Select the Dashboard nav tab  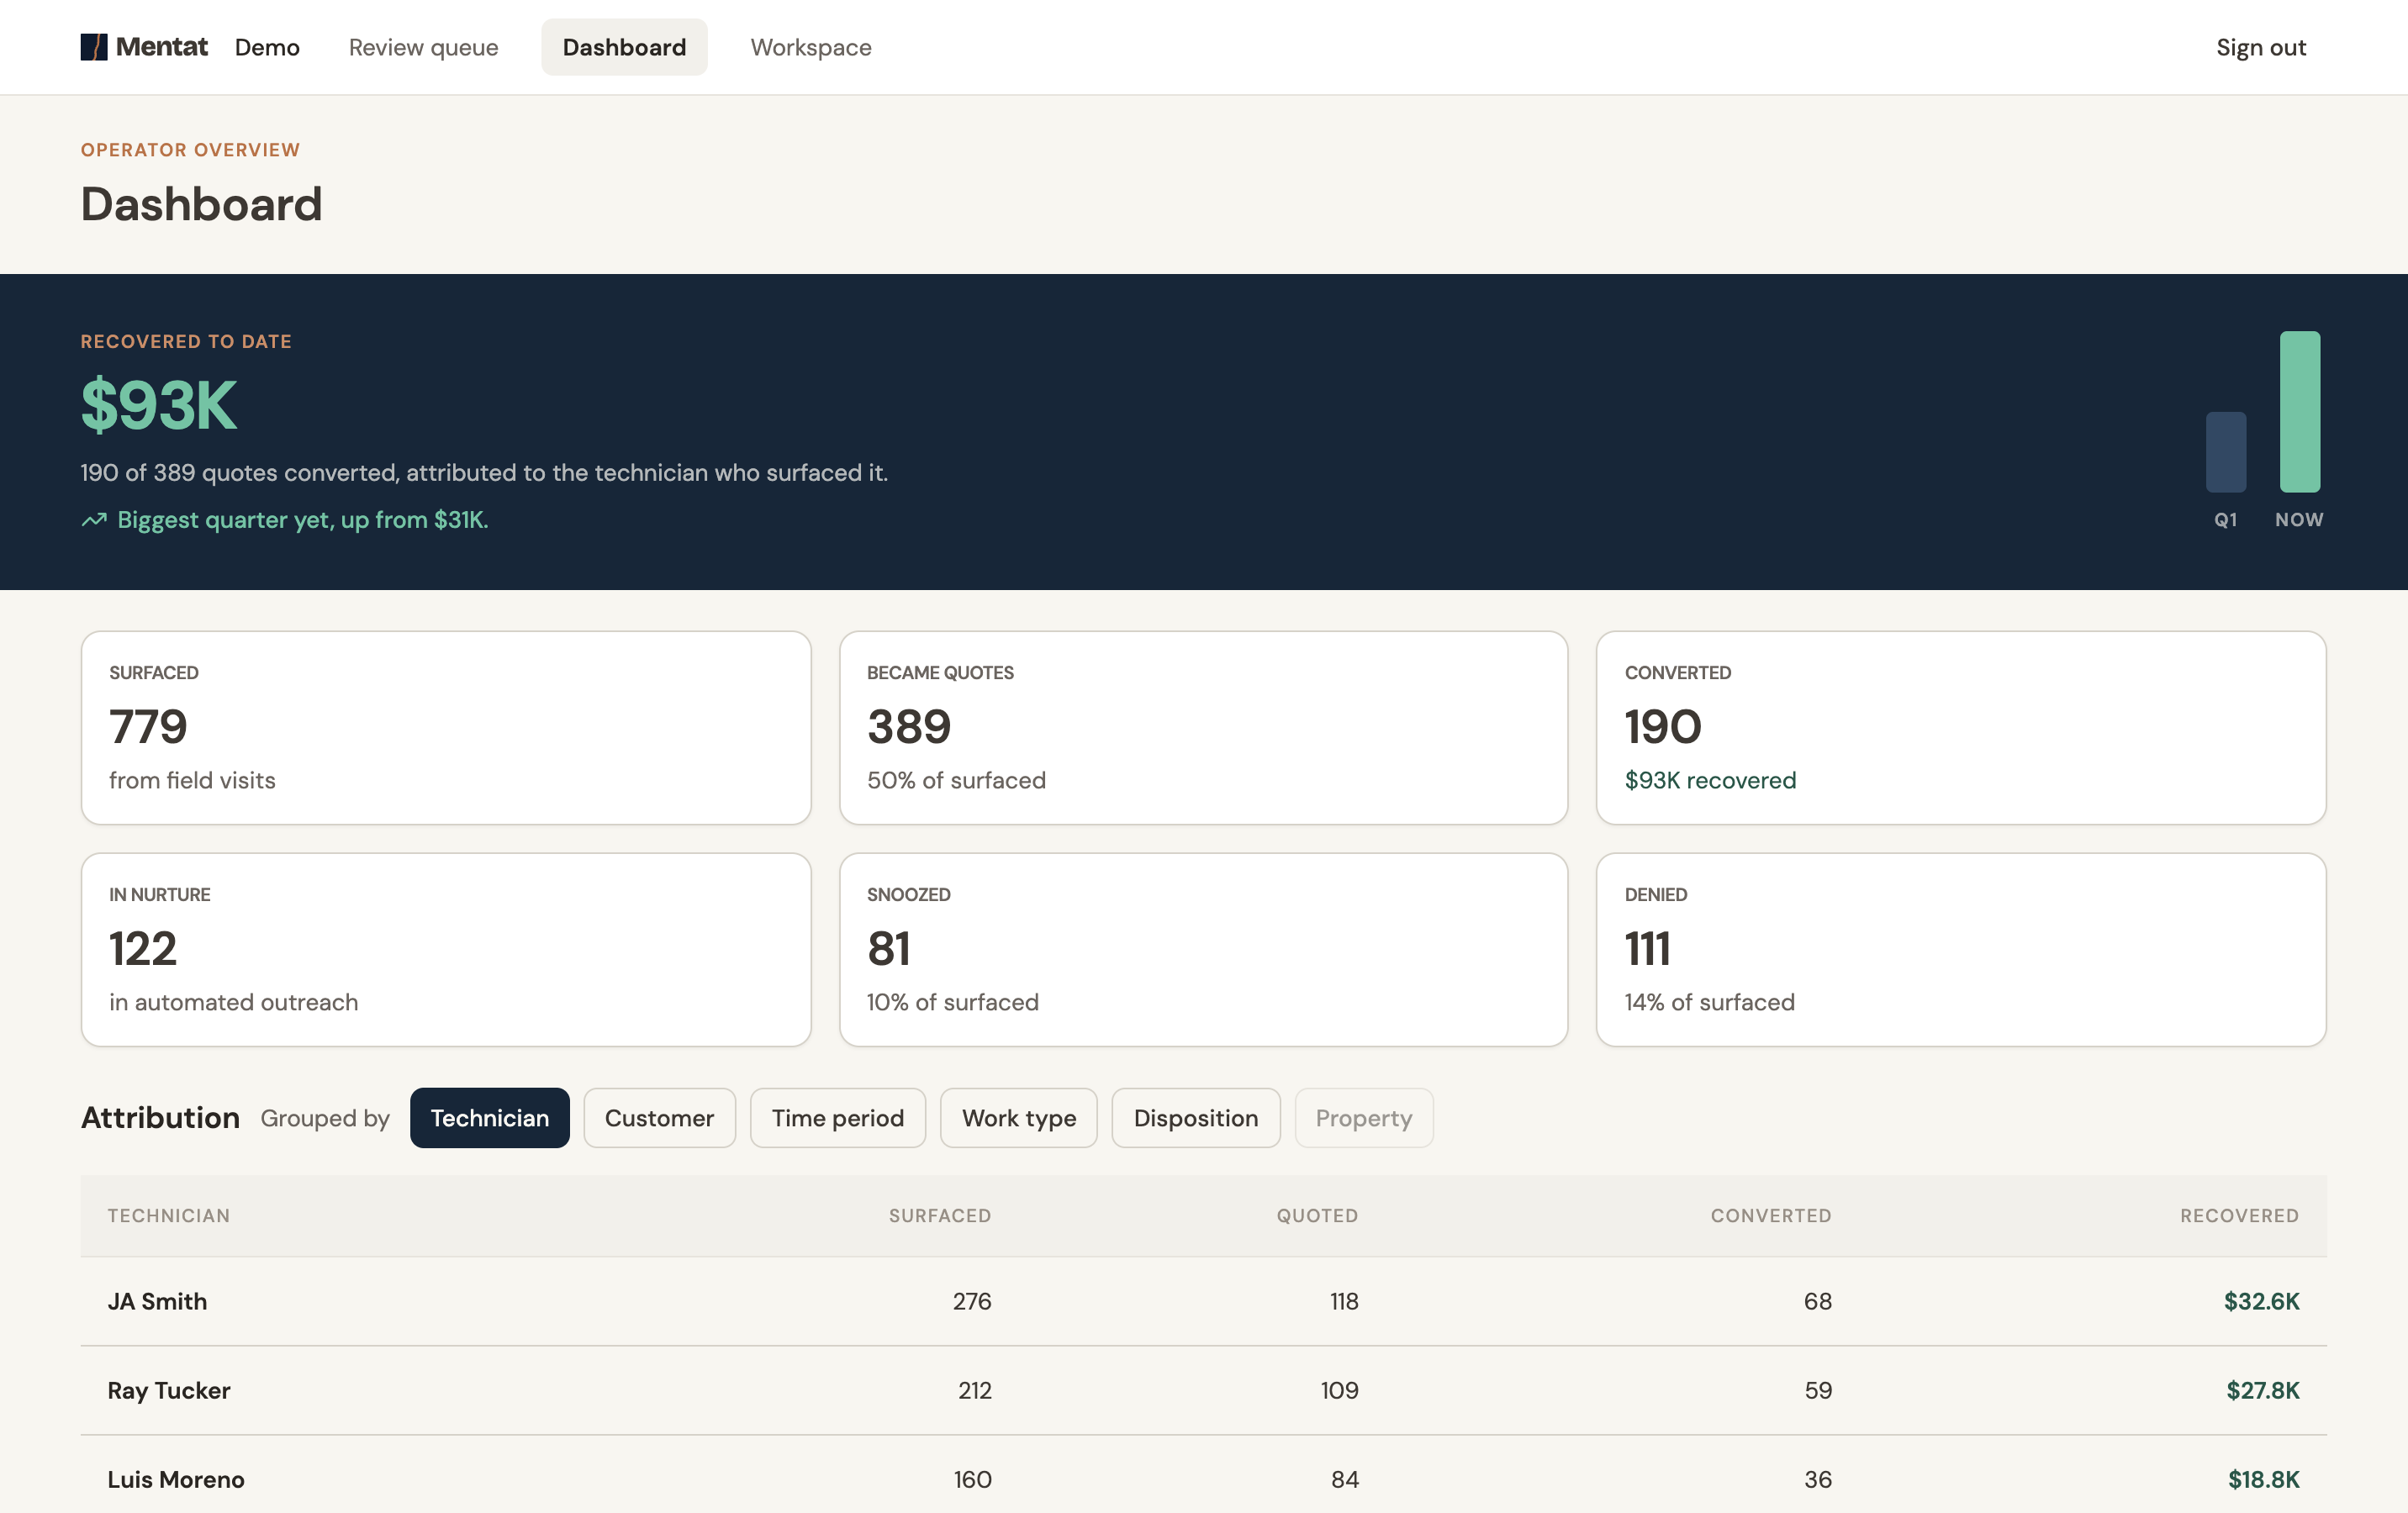(624, 47)
